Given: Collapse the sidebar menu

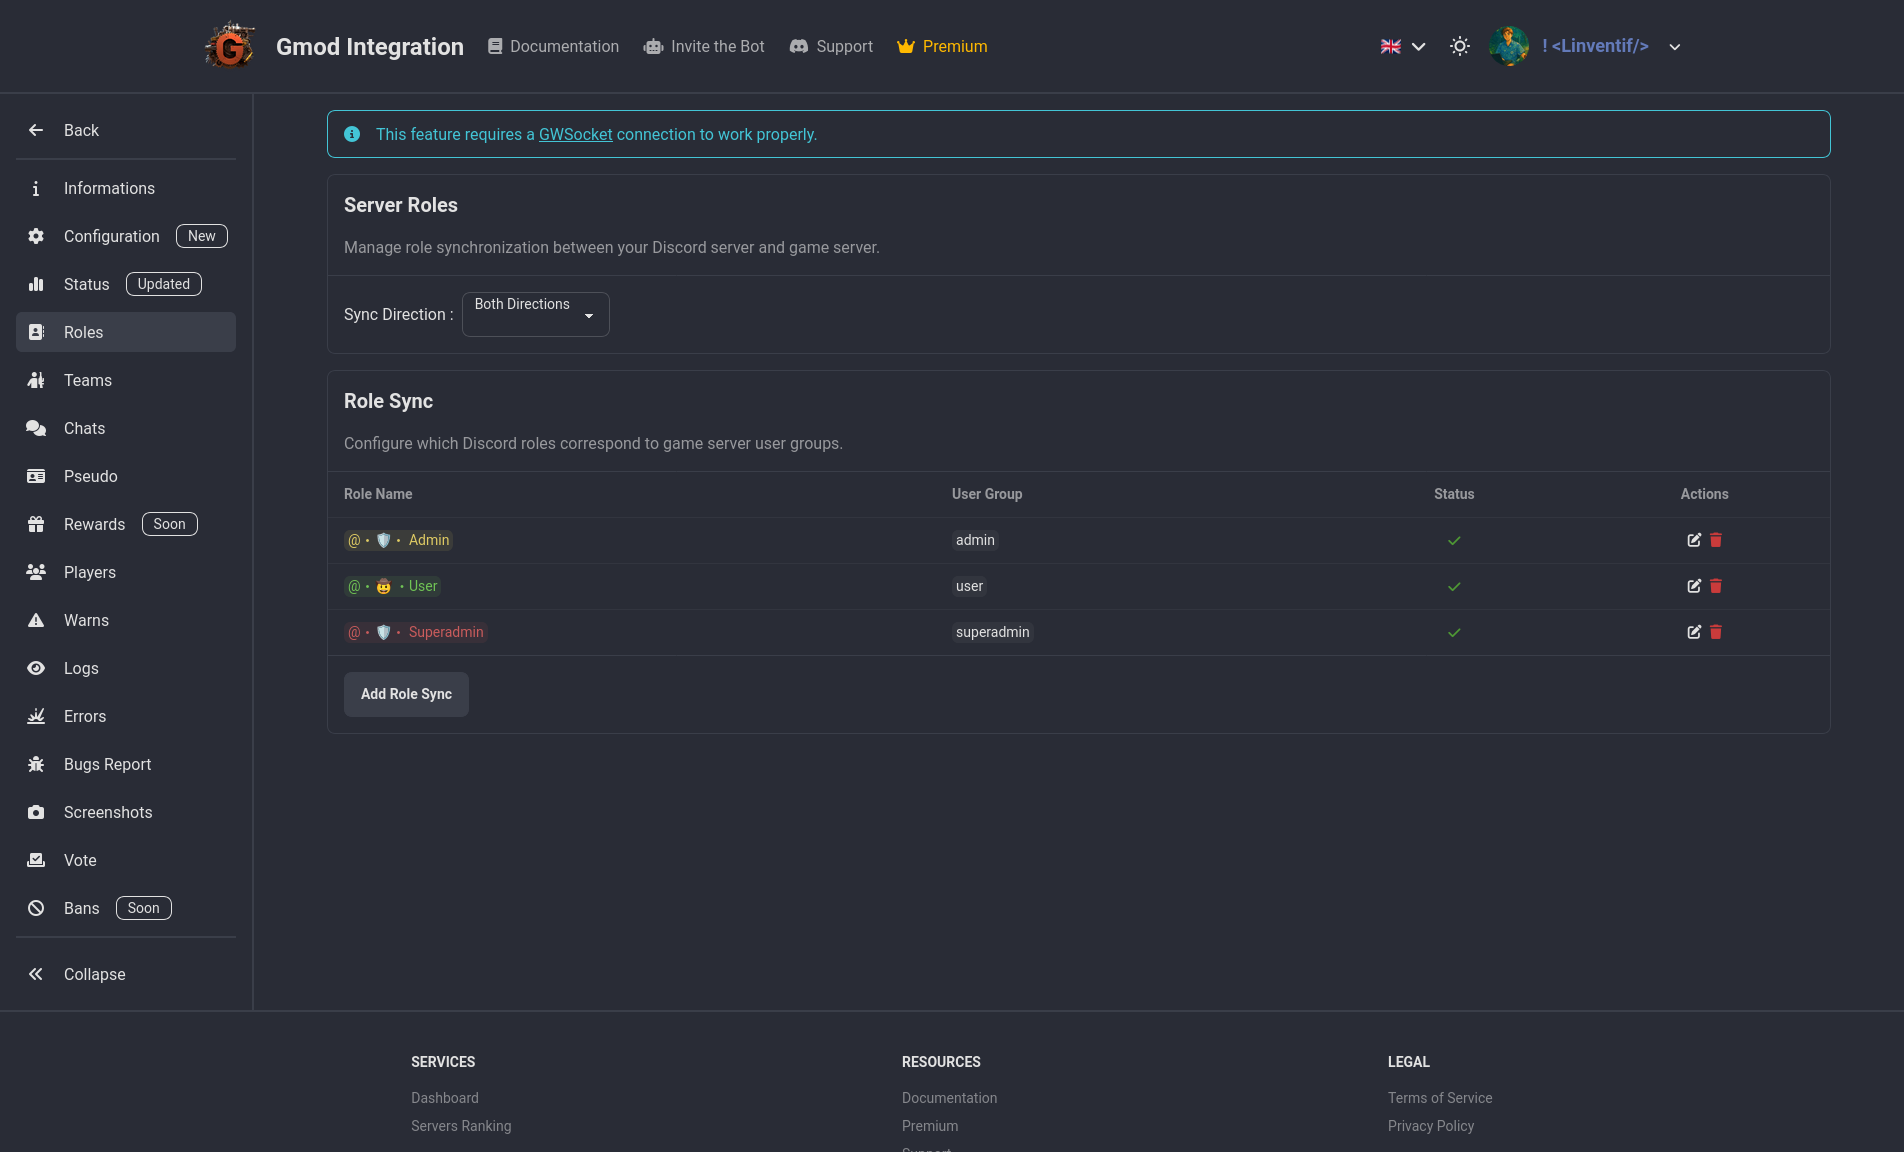Looking at the screenshot, I should 94,974.
